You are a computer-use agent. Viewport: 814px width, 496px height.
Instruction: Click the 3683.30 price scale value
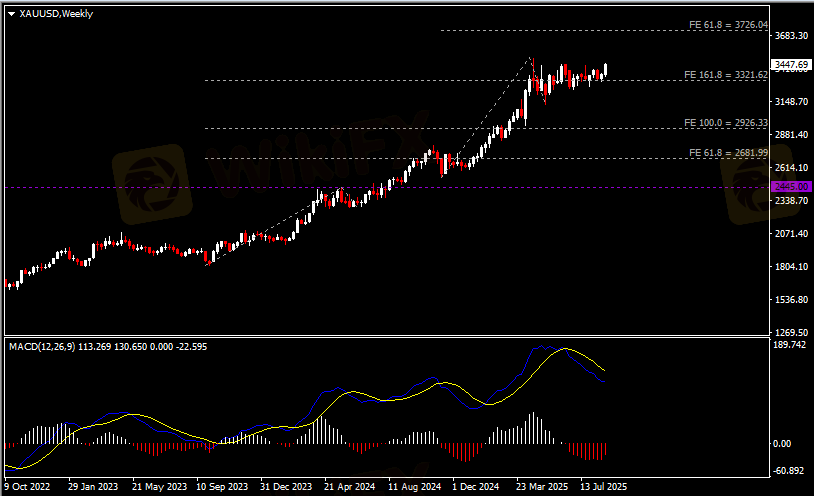point(791,35)
